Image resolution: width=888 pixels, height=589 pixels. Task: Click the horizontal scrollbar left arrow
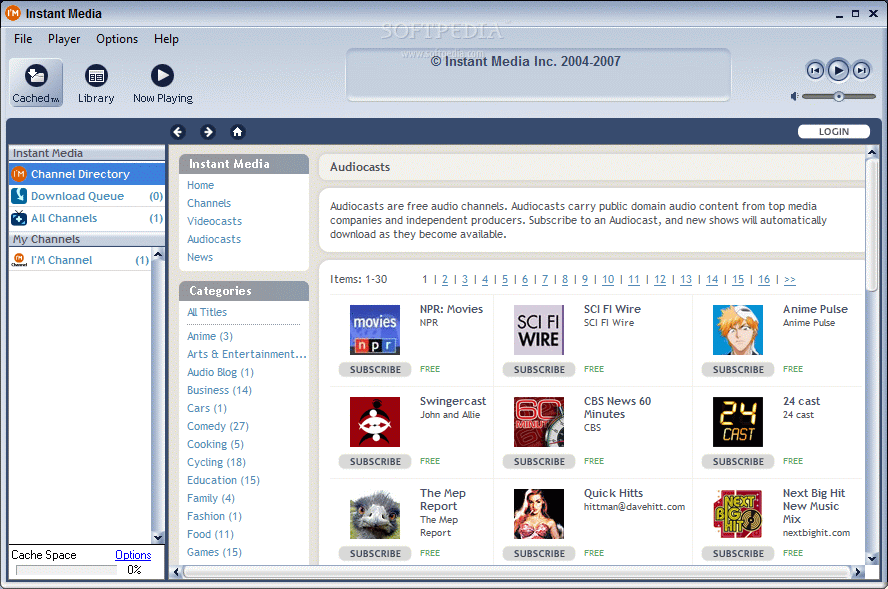(x=176, y=572)
